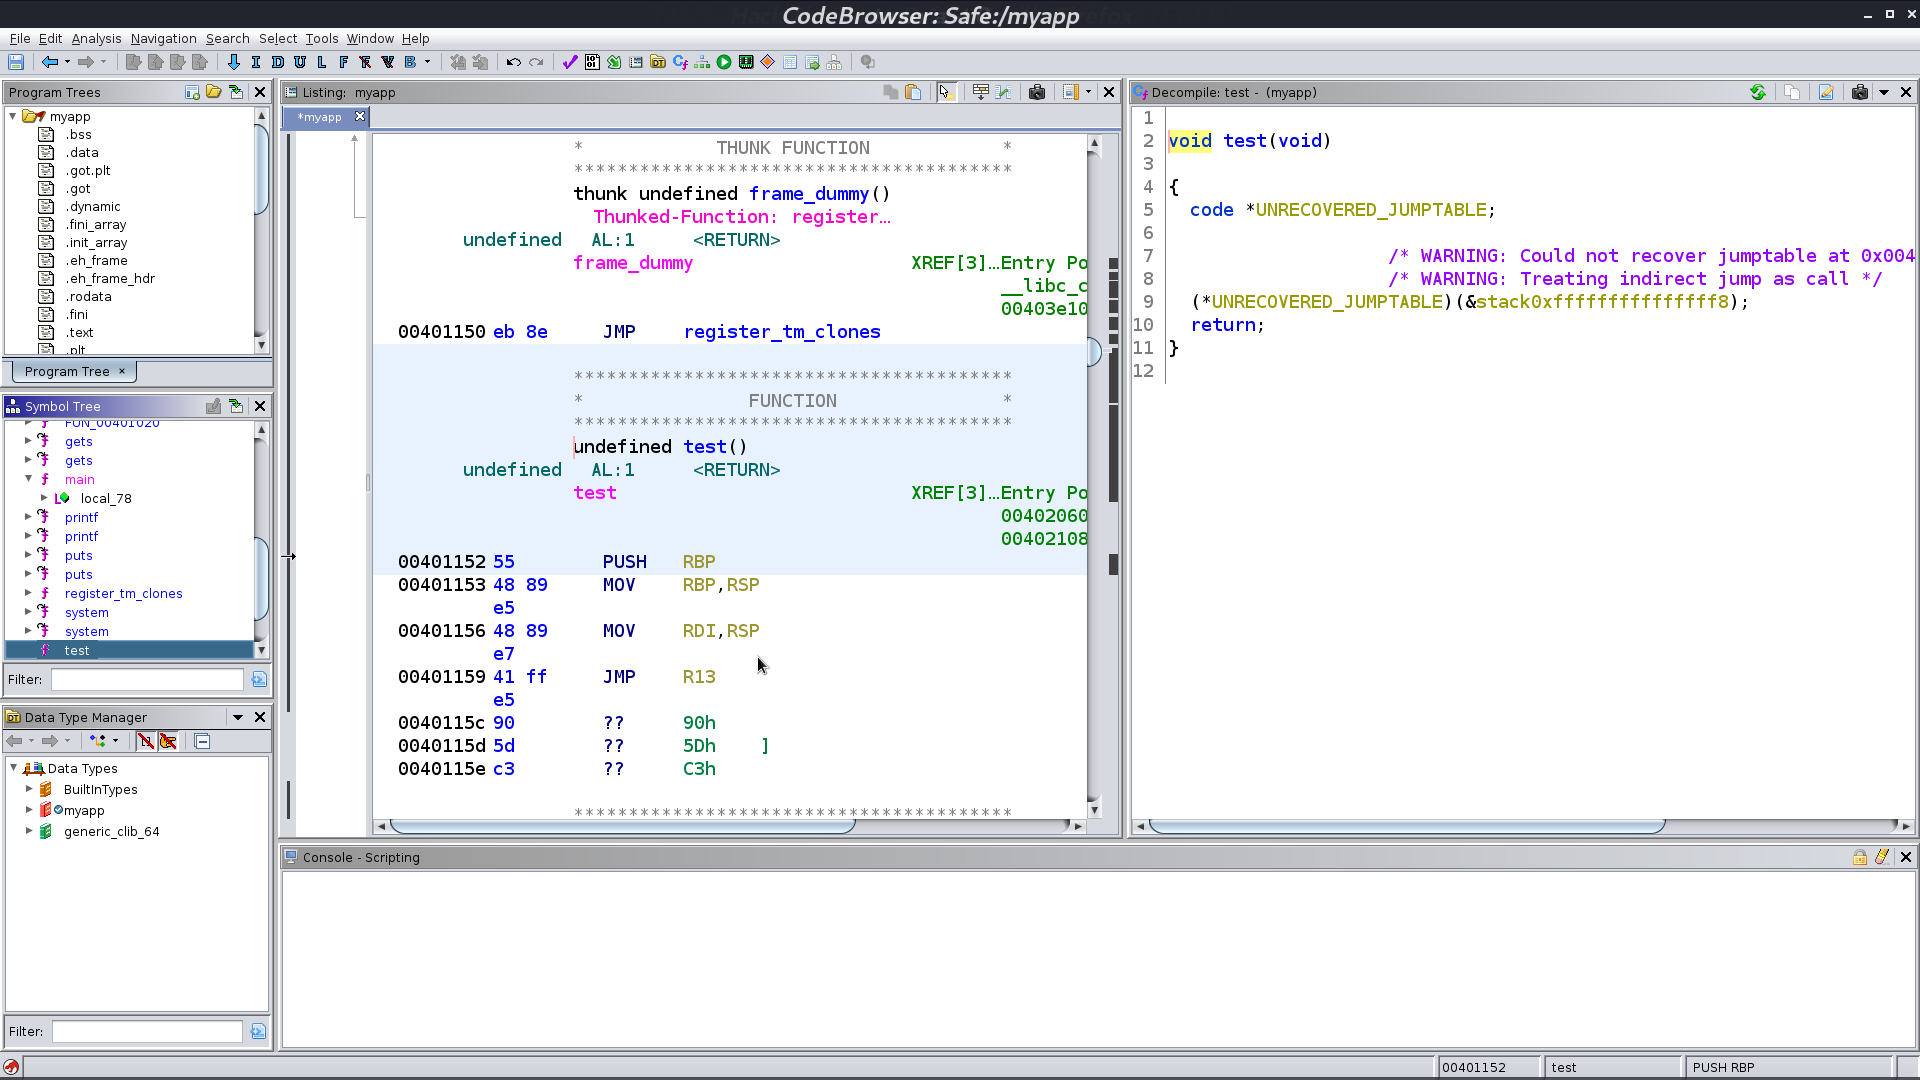Open Data Type Manager dropdown menu arrow
Image resolution: width=1920 pixels, height=1080 pixels.
[238, 717]
